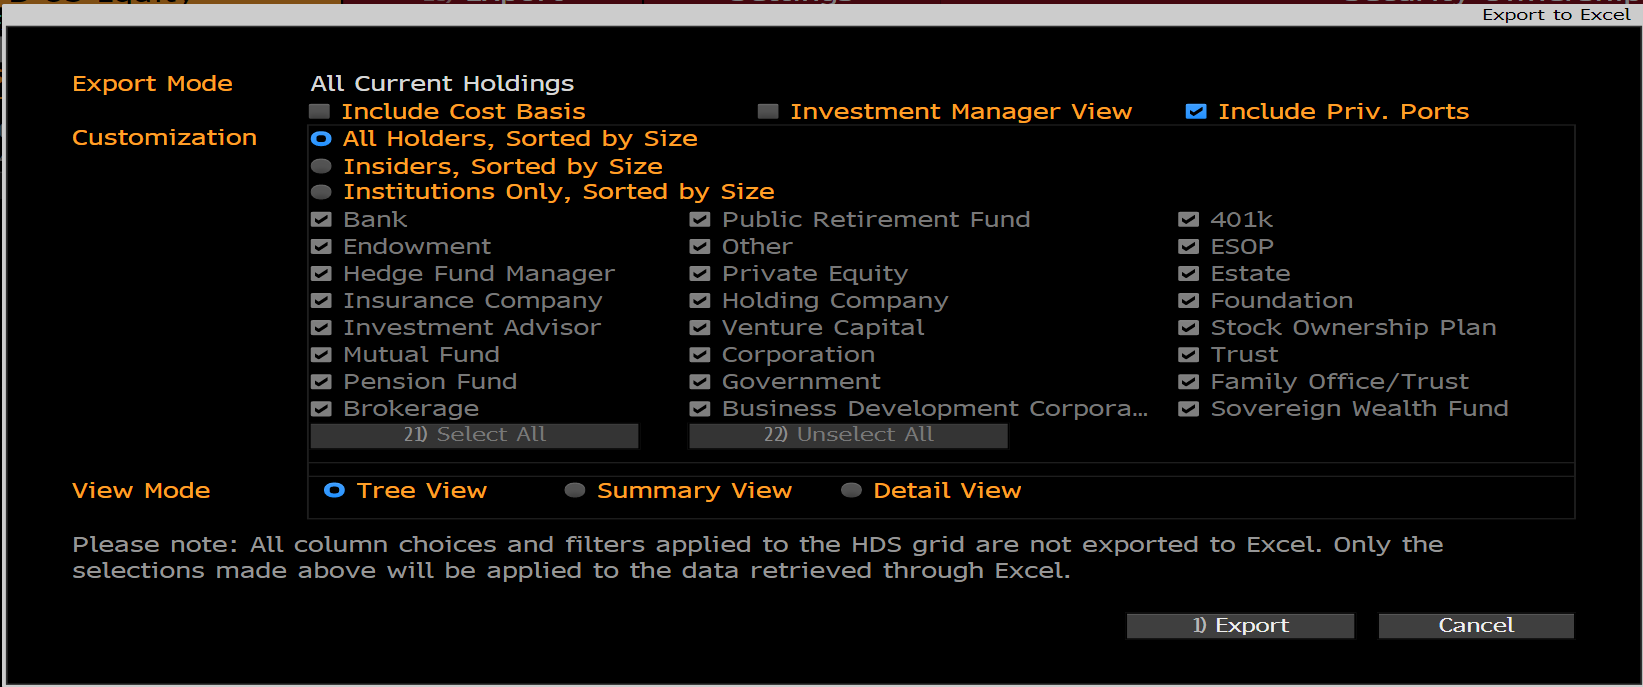Uncheck the Sovereign Wealth Fund checkbox

(x=1188, y=409)
